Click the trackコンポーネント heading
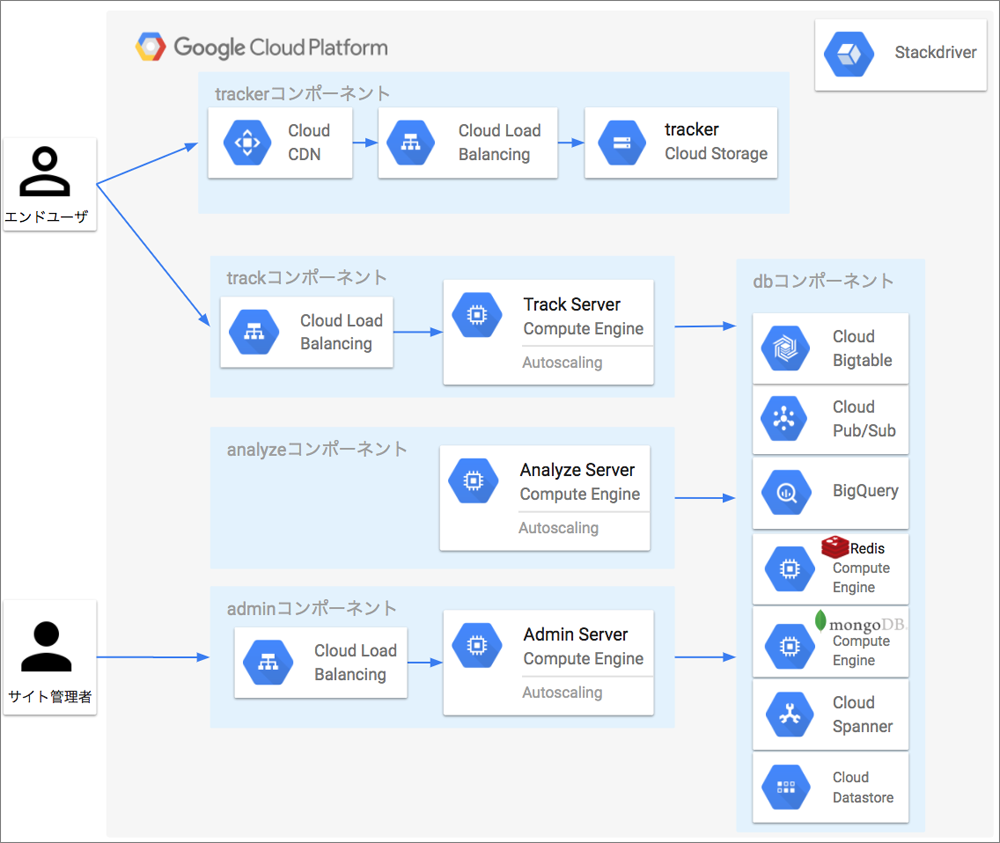This screenshot has height=843, width=1000. click(307, 277)
